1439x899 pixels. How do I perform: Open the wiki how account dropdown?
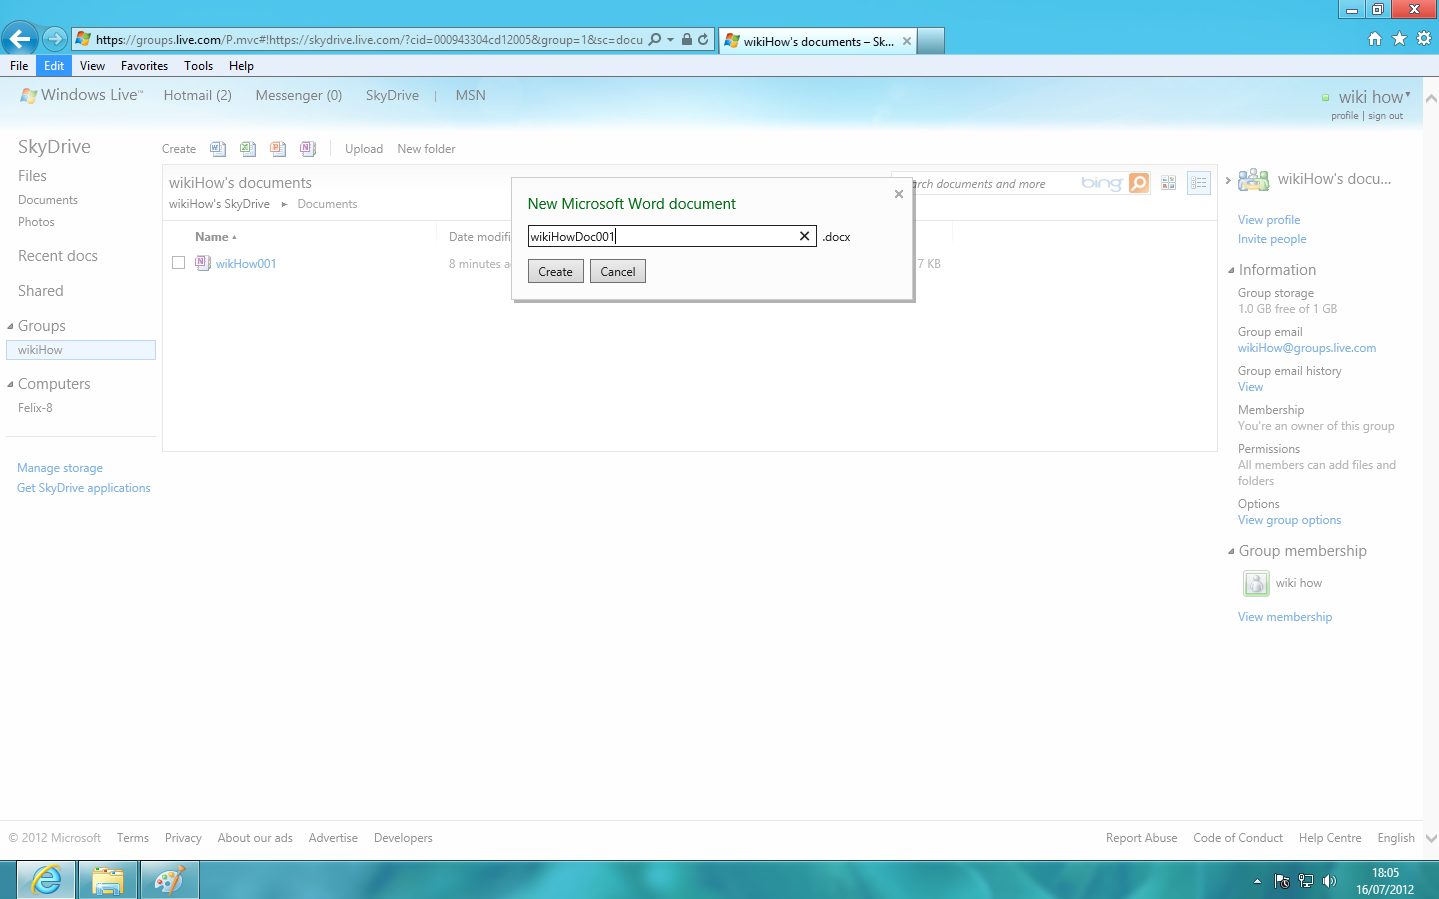[x=1408, y=95]
